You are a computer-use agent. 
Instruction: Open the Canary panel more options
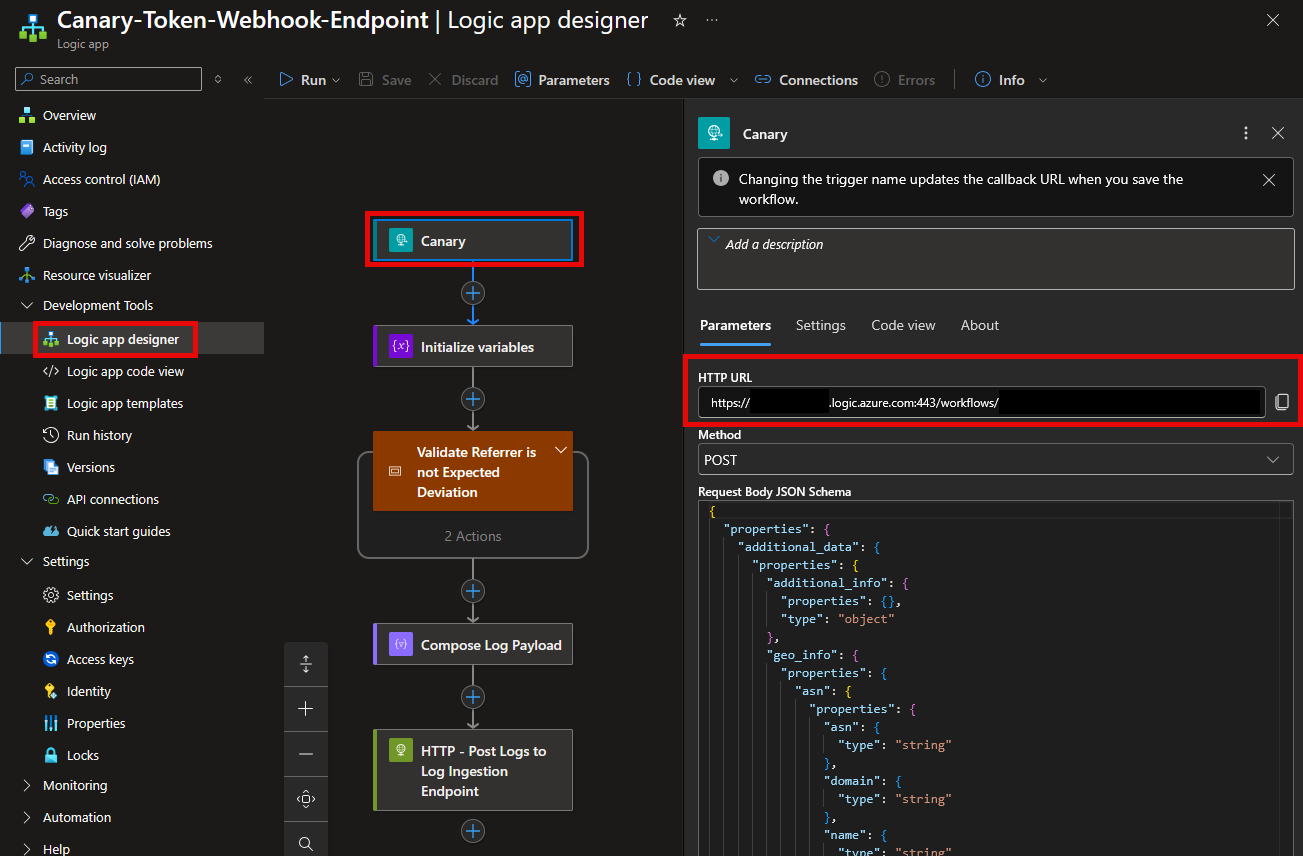(x=1245, y=133)
